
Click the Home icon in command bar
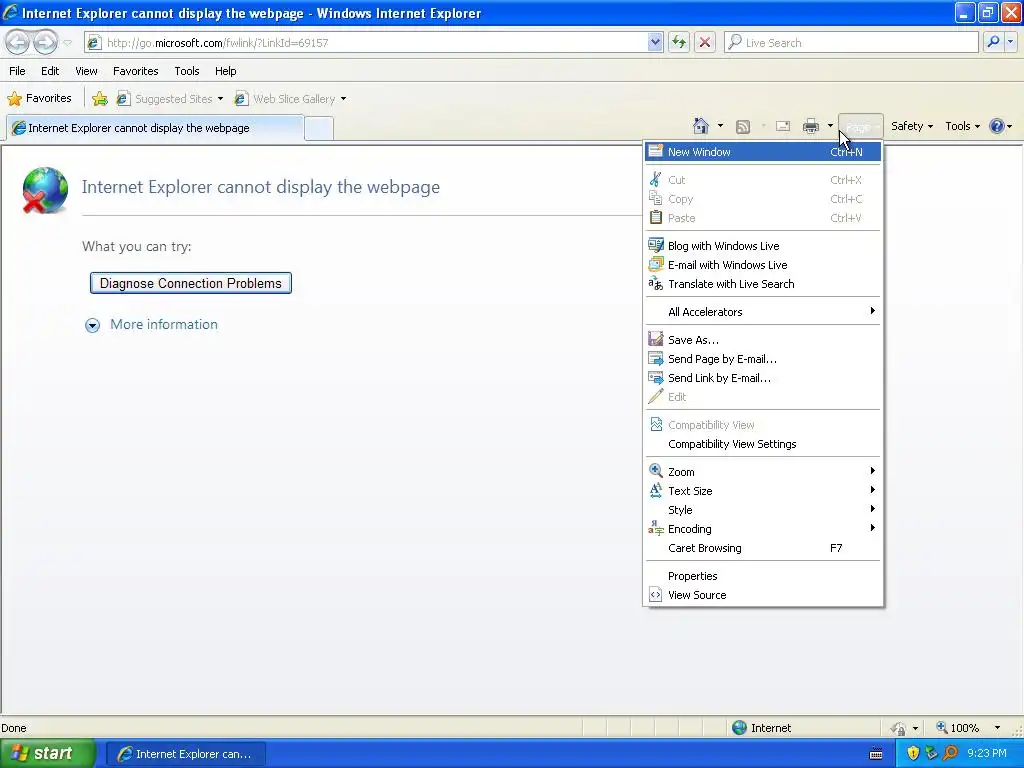701,126
